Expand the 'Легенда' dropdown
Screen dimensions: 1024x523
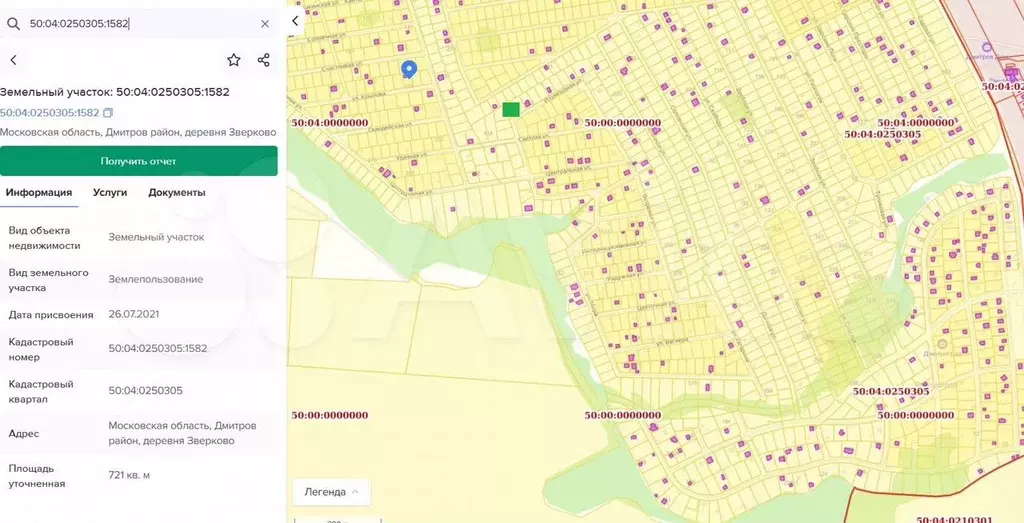tap(332, 492)
